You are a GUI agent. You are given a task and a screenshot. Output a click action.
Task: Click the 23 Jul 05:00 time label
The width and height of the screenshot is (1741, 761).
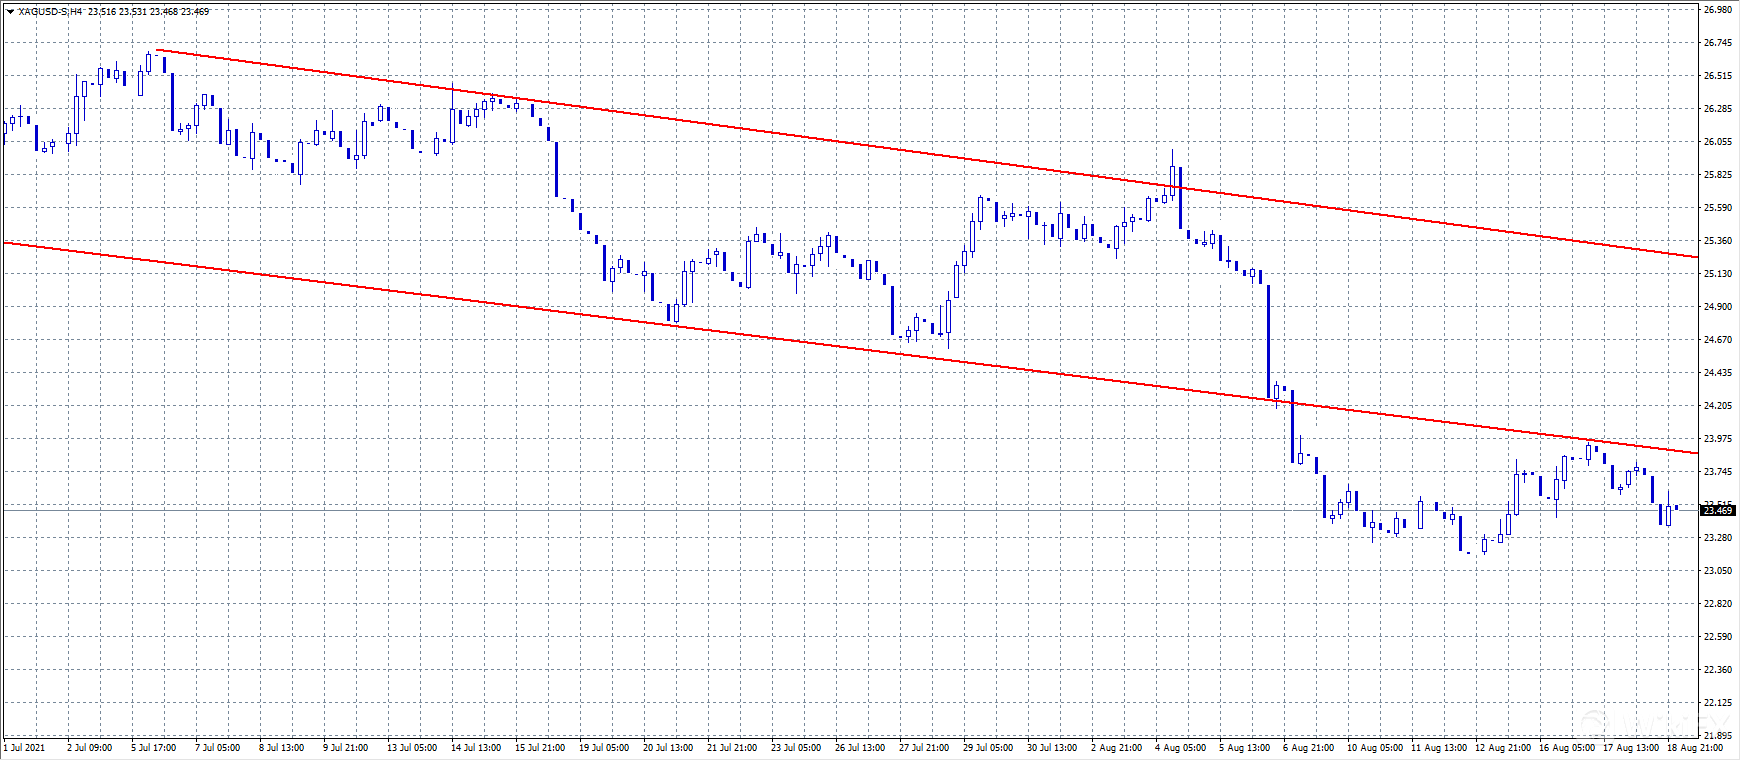796,748
